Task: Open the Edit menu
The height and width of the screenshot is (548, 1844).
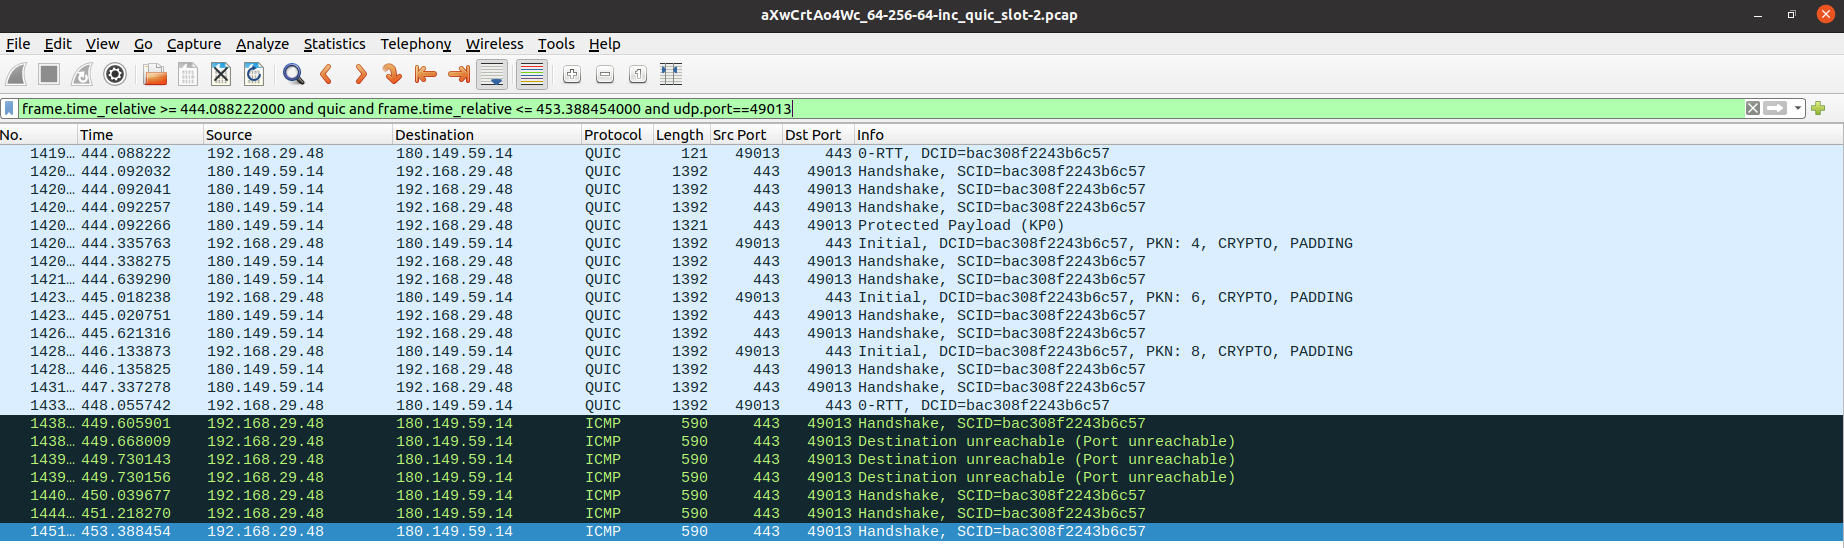Action: coord(58,44)
